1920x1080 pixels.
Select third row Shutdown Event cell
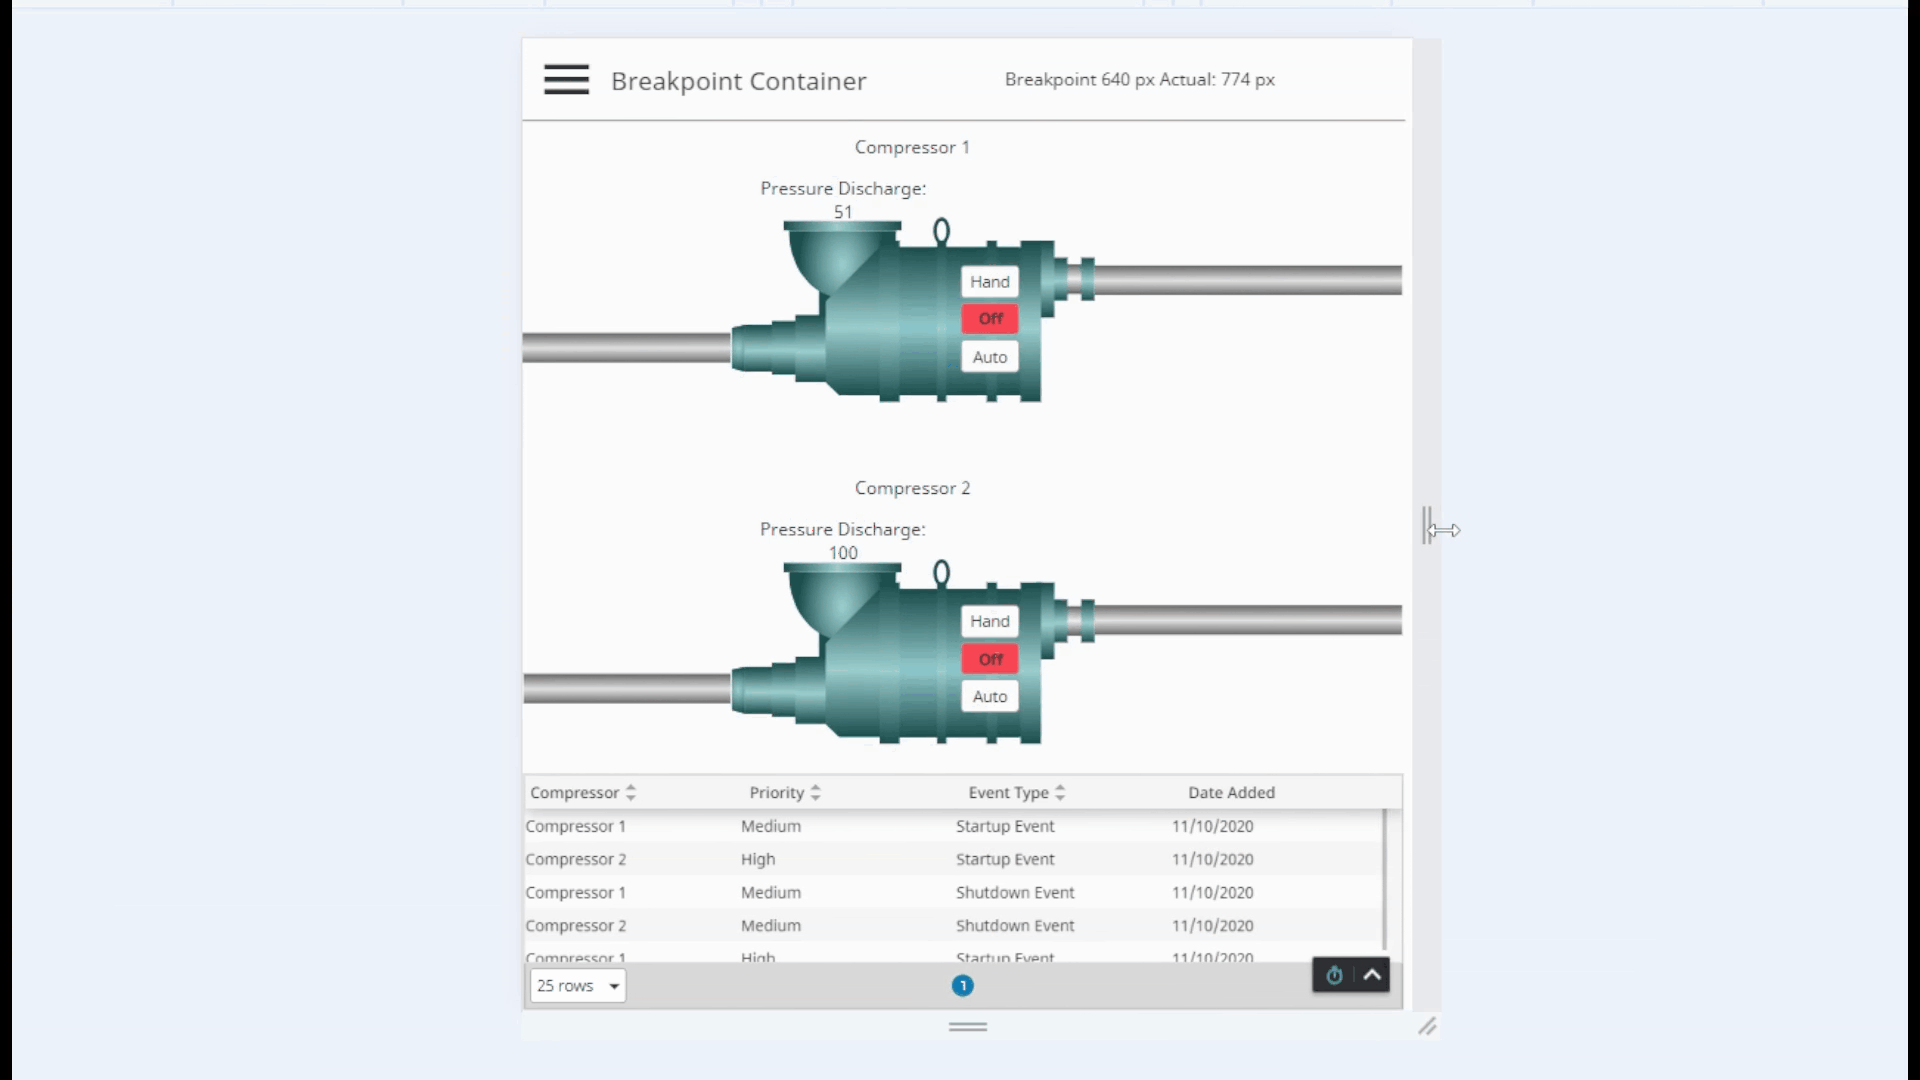click(x=1015, y=892)
